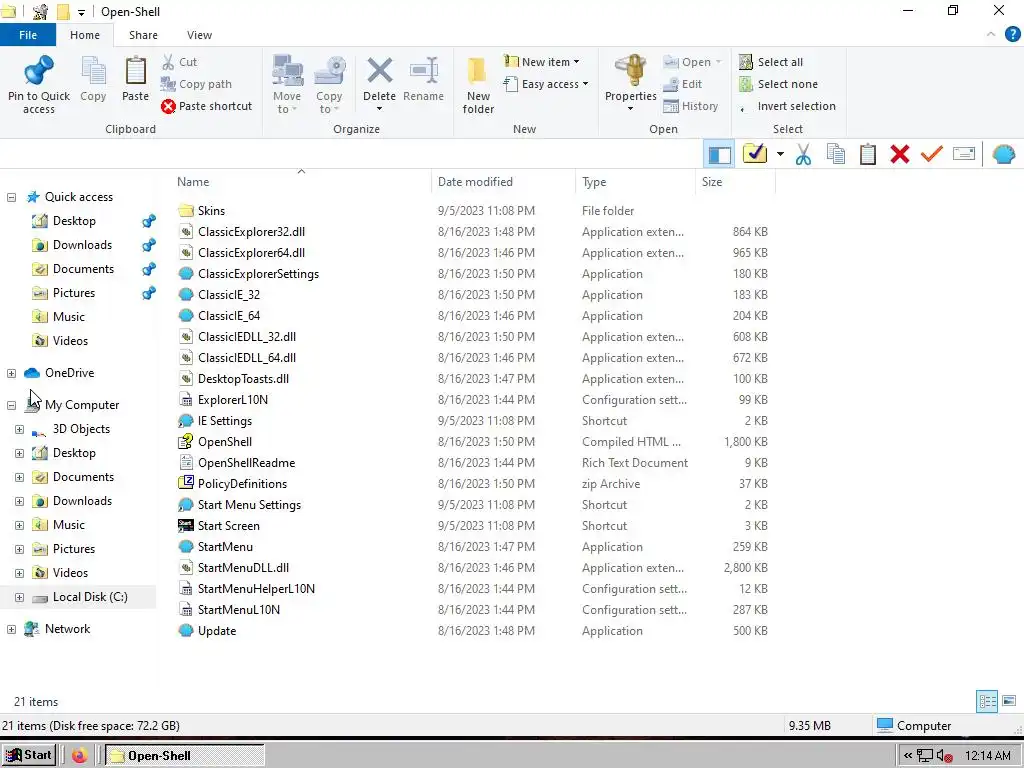Click Paste shortcut in ribbon
Screen dimensions: 1024x768
coord(206,106)
